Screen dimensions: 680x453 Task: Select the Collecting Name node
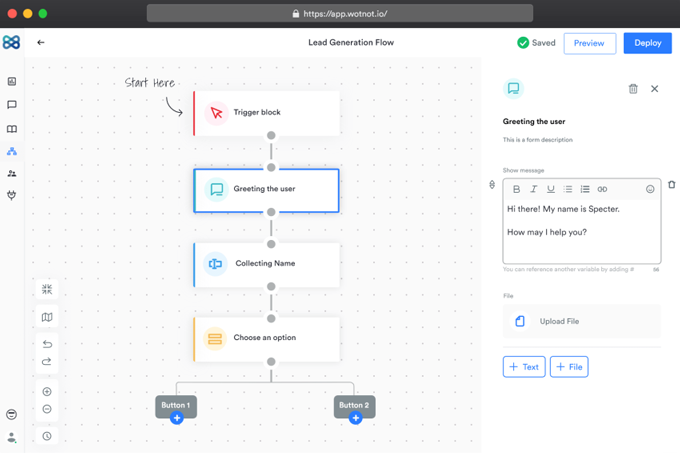coord(266,264)
